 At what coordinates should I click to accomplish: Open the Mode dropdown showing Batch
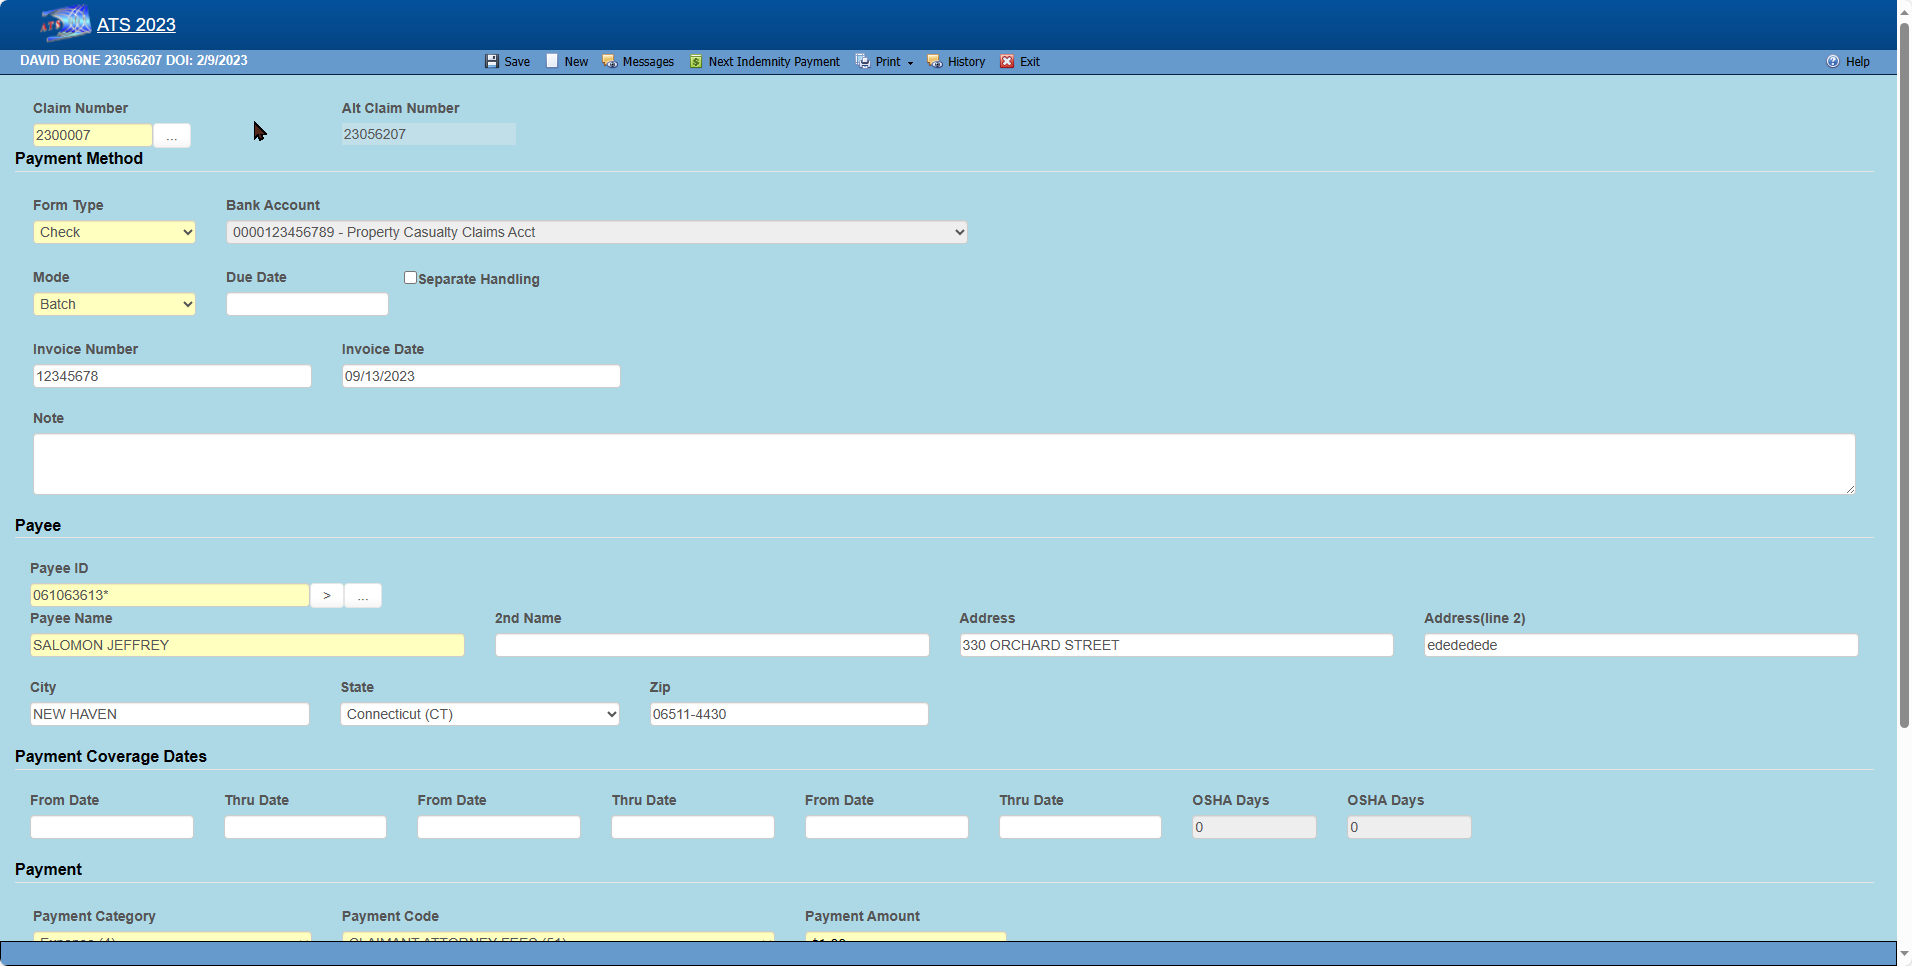[x=114, y=304]
